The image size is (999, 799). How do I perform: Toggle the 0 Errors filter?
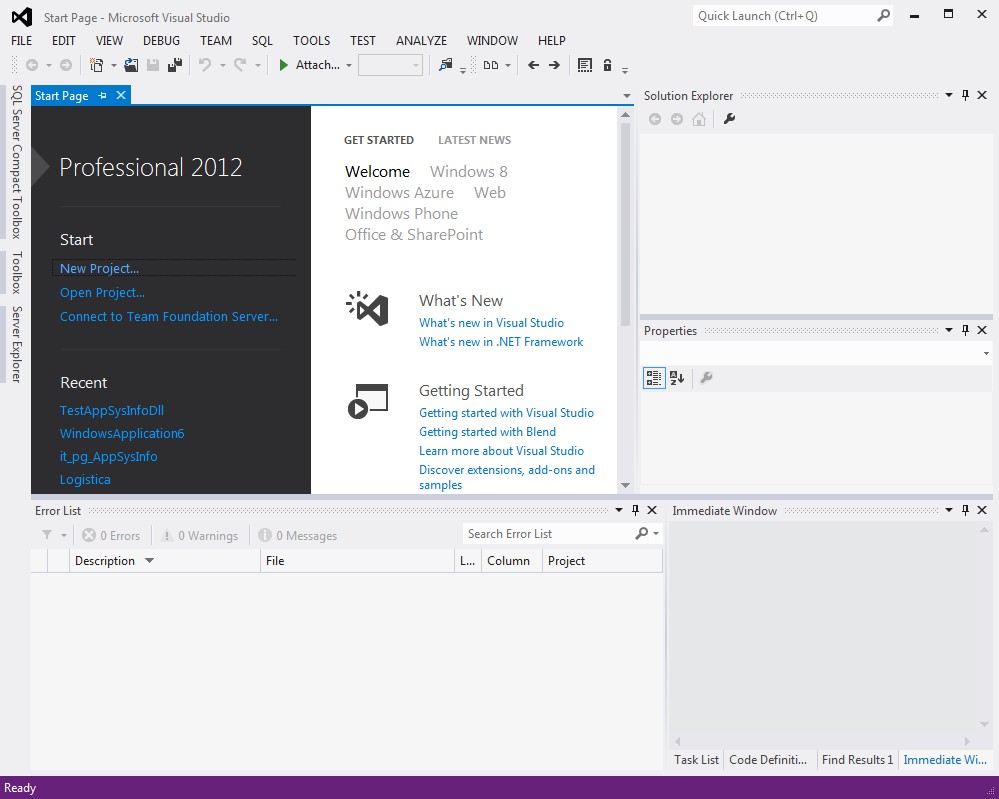111,536
